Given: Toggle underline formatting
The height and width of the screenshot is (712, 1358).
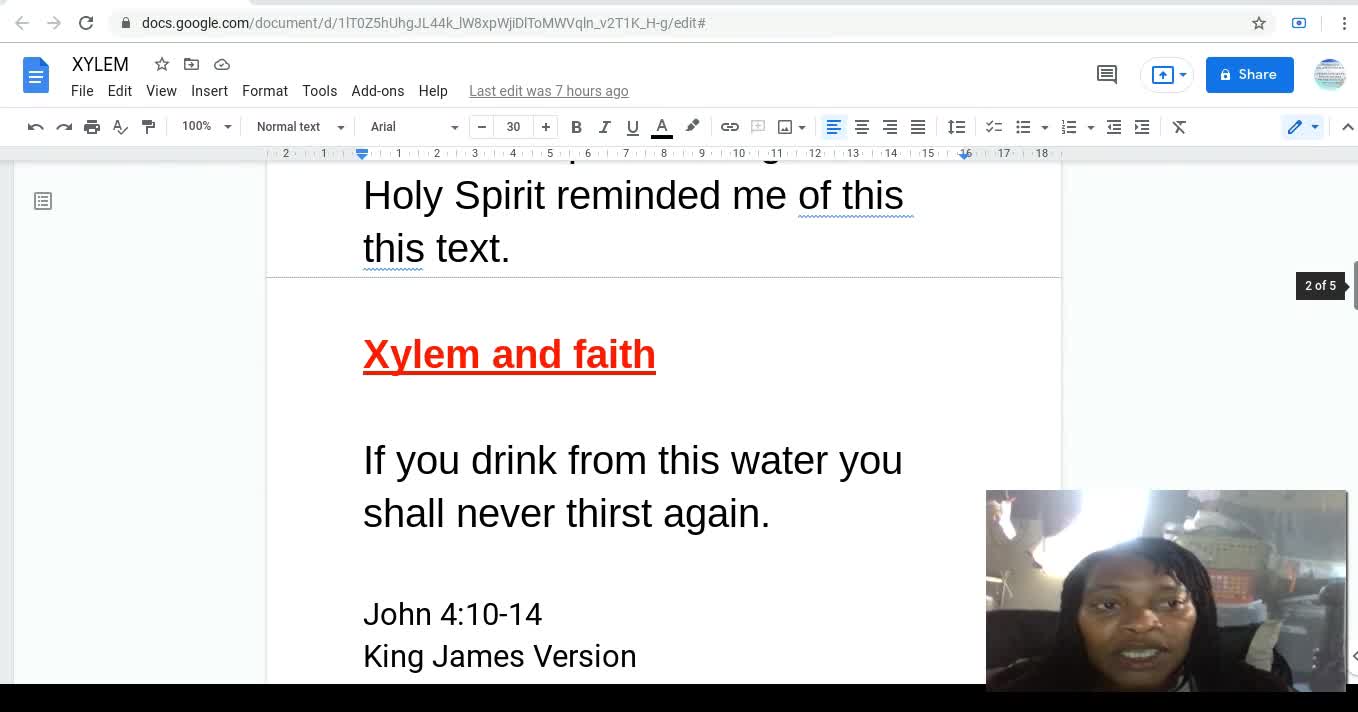Looking at the screenshot, I should pyautogui.click(x=632, y=127).
